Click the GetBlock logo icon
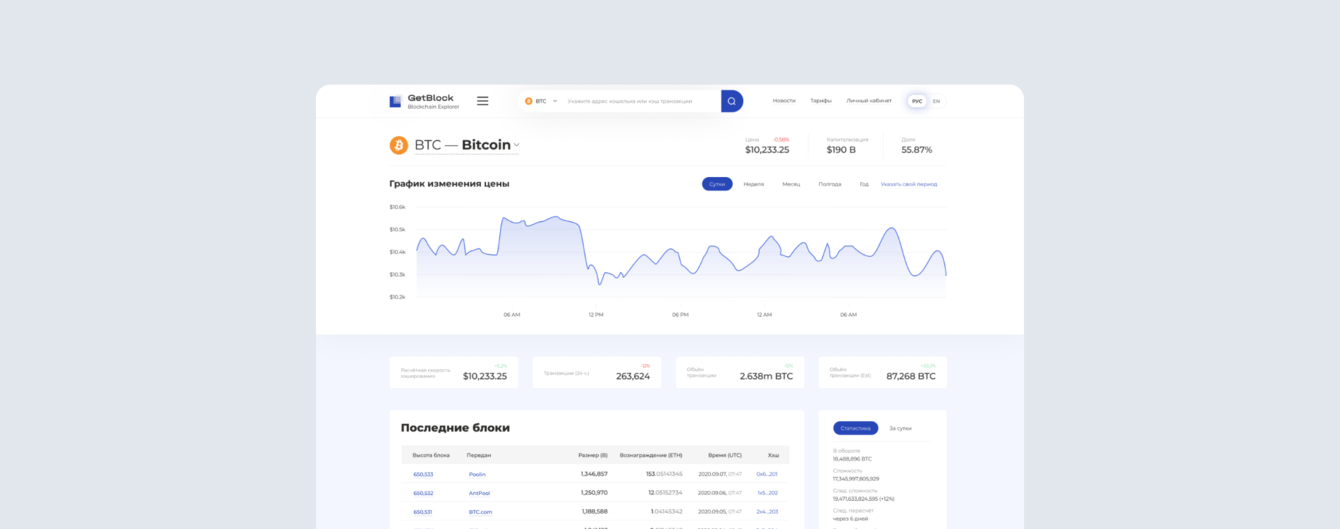 tap(395, 101)
